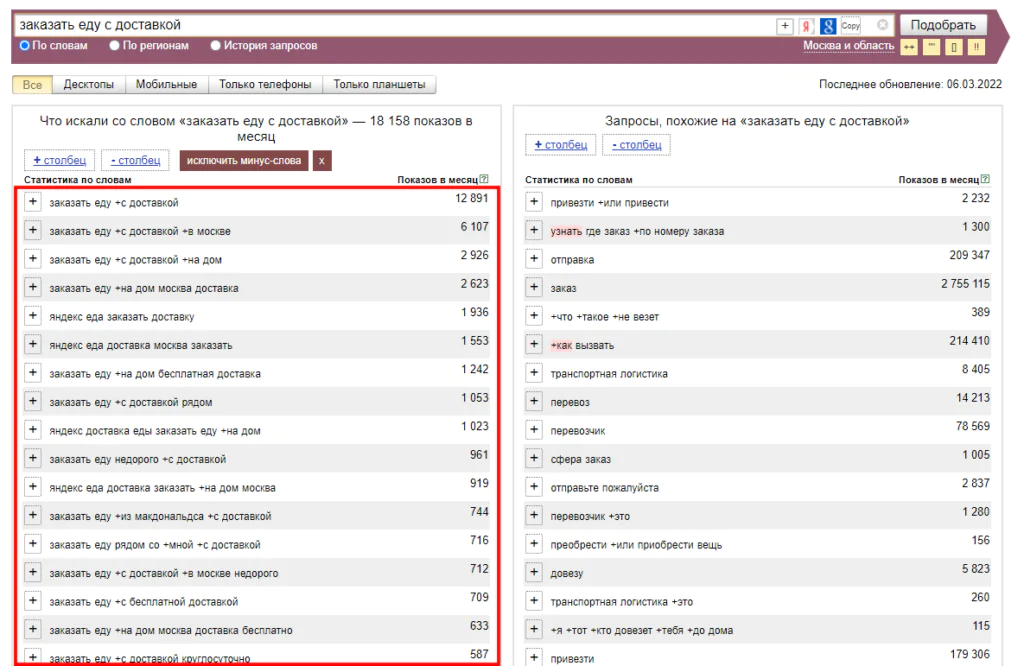
Task: Switch to the Все device tab
Action: [33, 85]
